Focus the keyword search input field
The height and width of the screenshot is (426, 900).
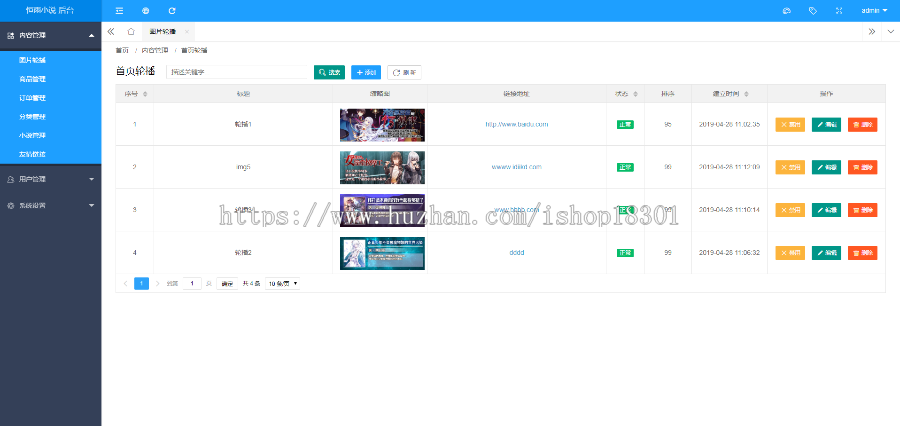237,72
